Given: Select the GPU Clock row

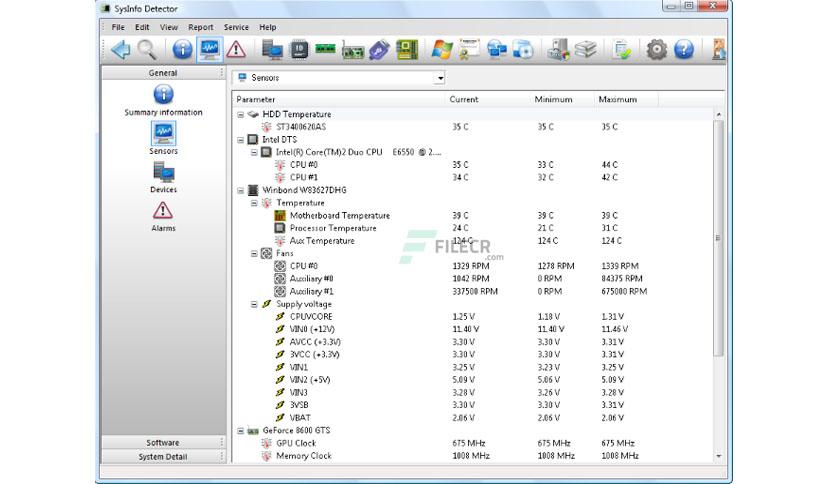Looking at the screenshot, I should click(x=473, y=443).
